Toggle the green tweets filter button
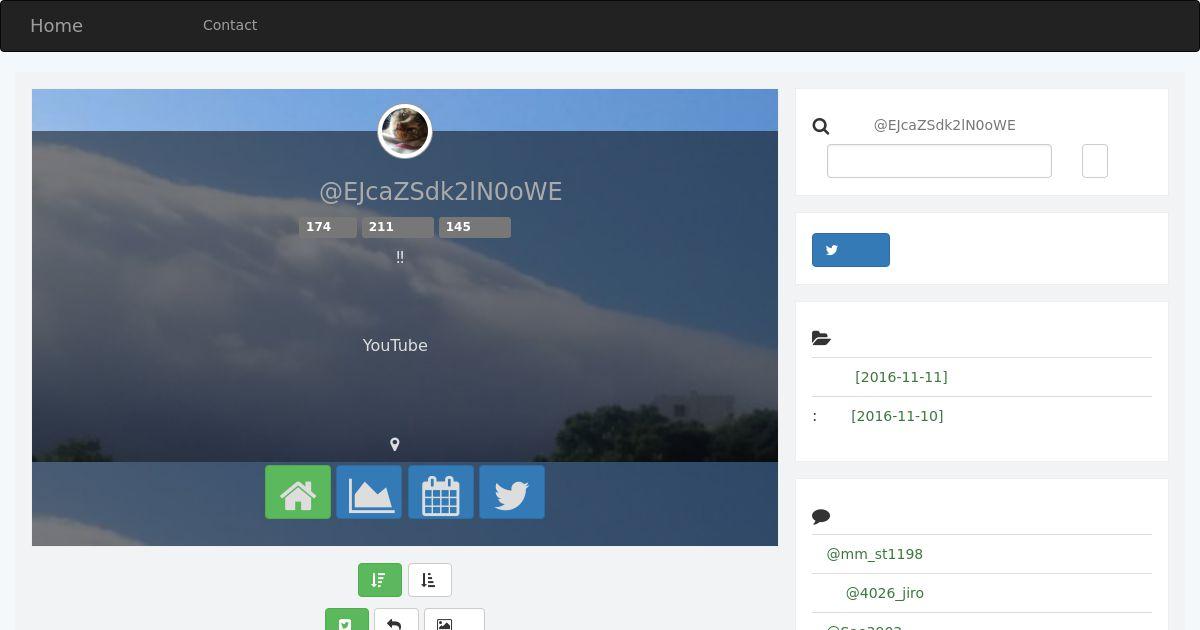 (347, 620)
